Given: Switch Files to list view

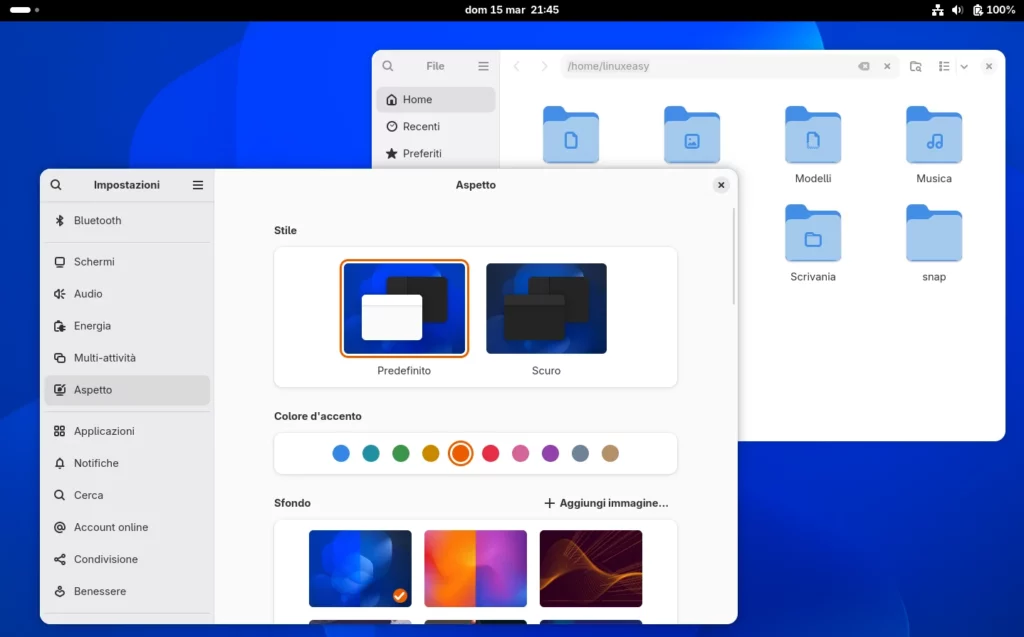Looking at the screenshot, I should click(x=943, y=66).
